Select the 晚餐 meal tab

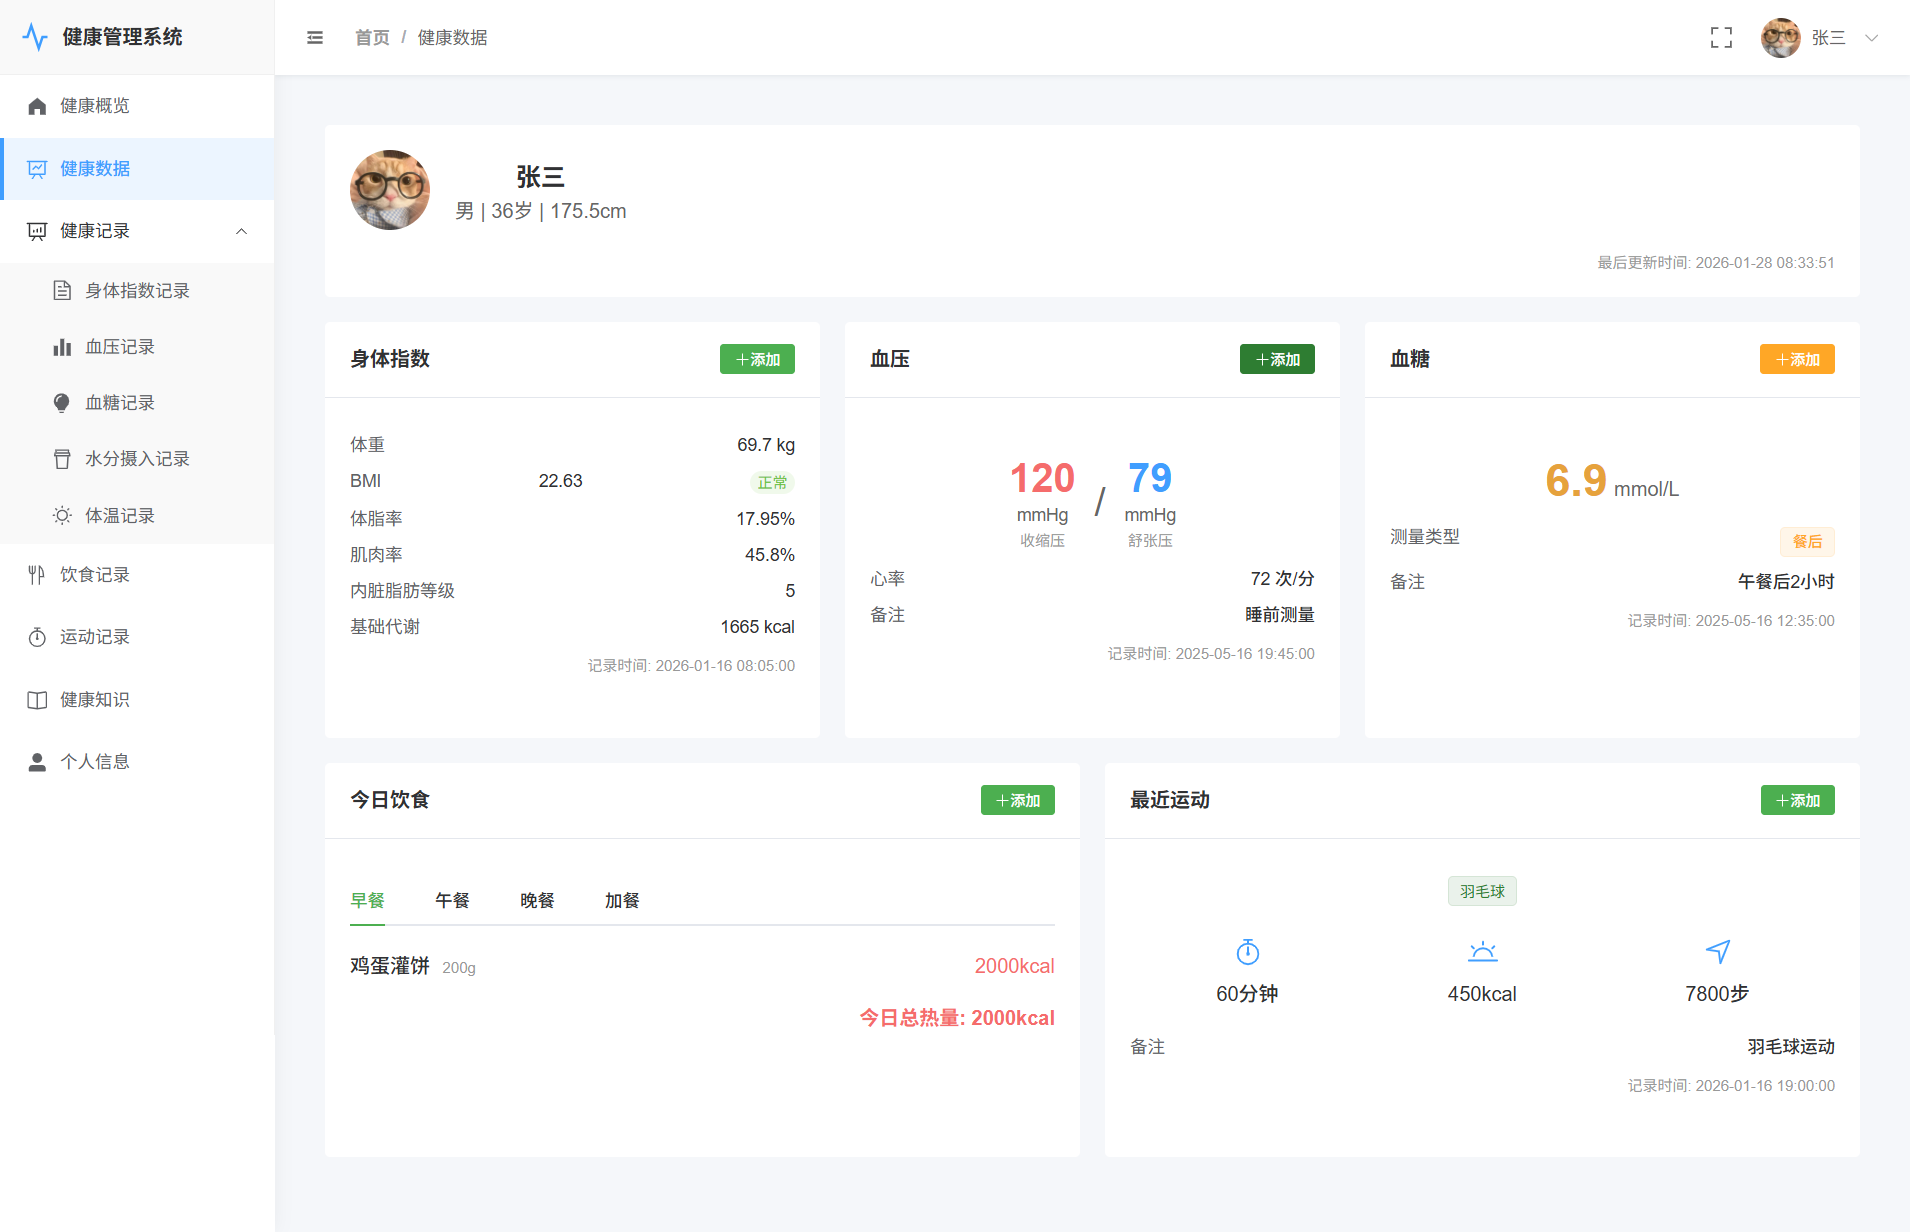[x=537, y=901]
